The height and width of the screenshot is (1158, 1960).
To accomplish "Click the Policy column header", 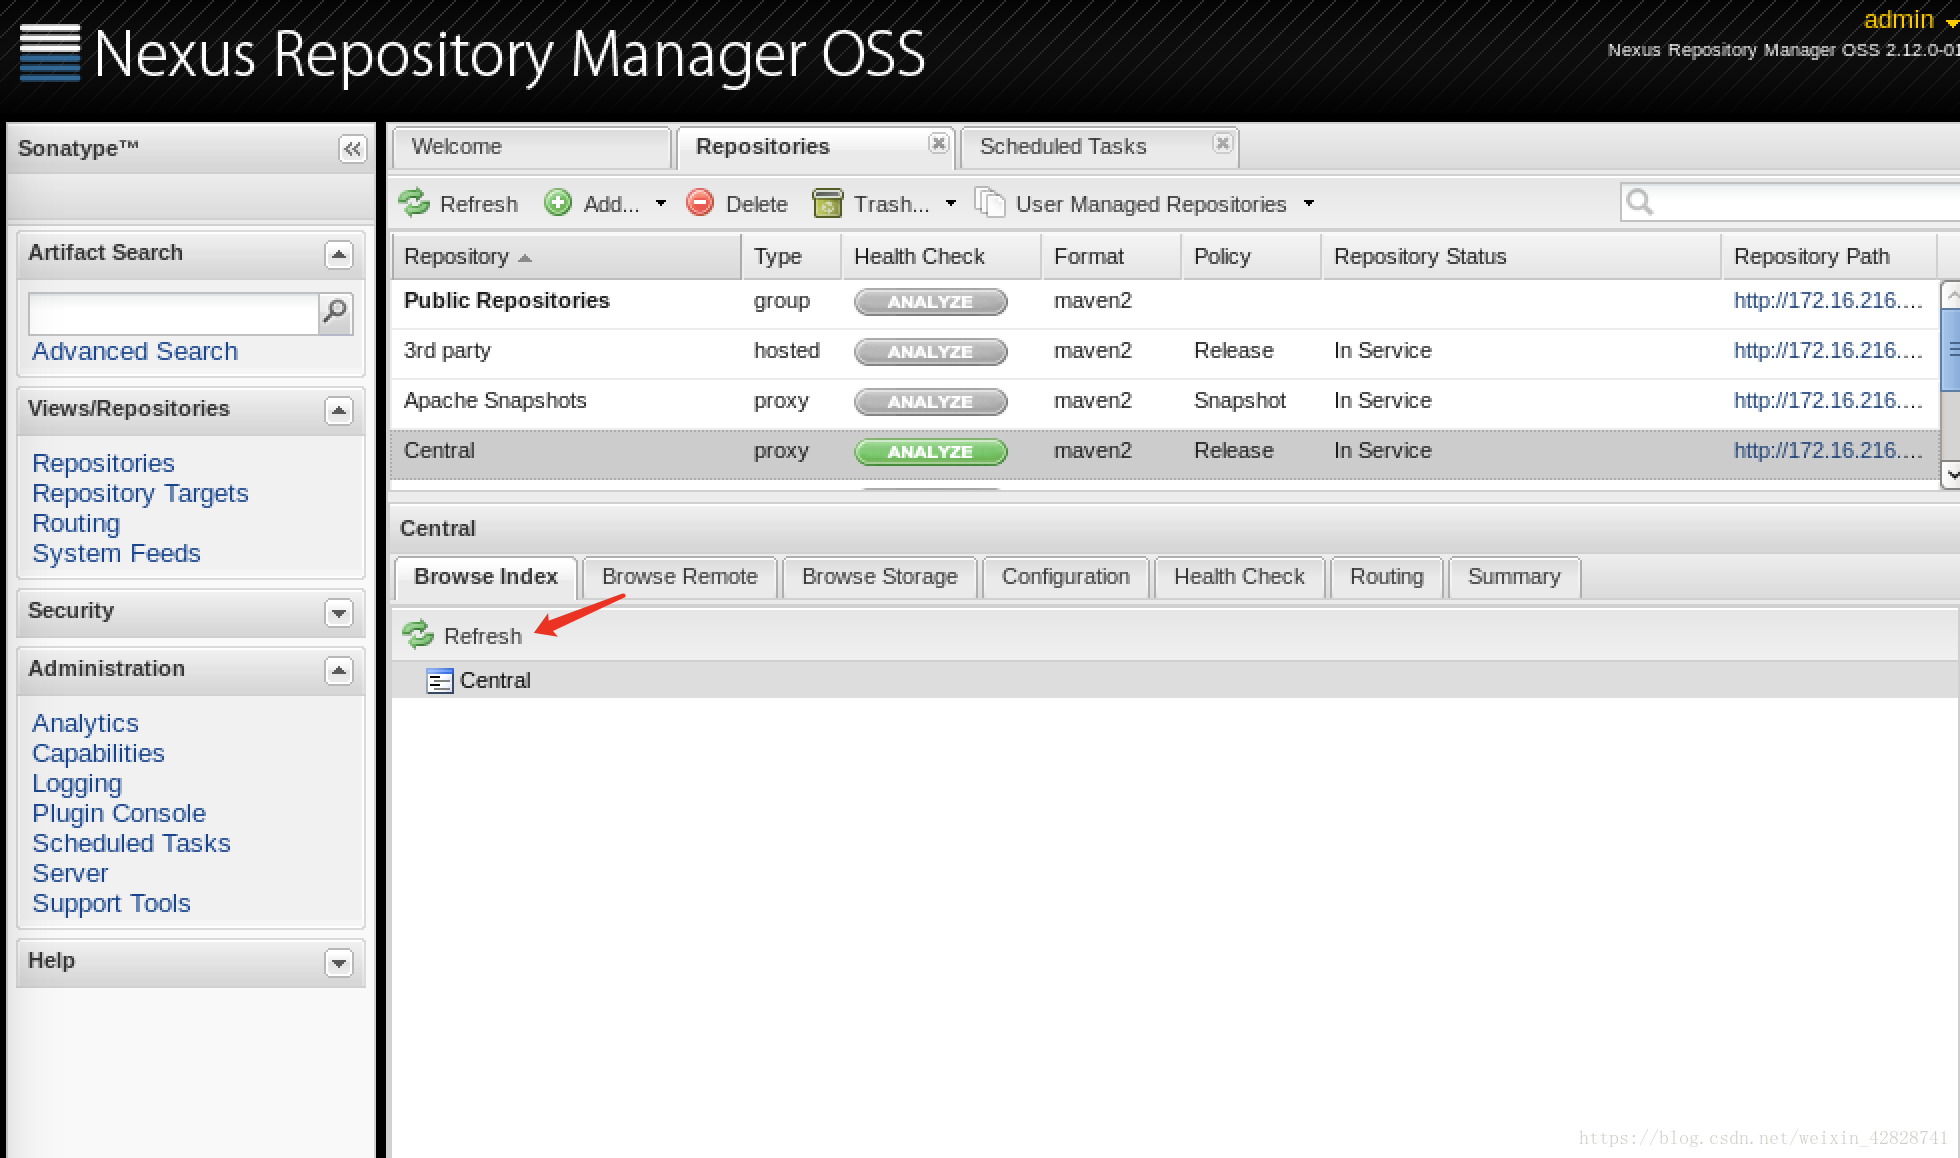I will [x=1251, y=257].
